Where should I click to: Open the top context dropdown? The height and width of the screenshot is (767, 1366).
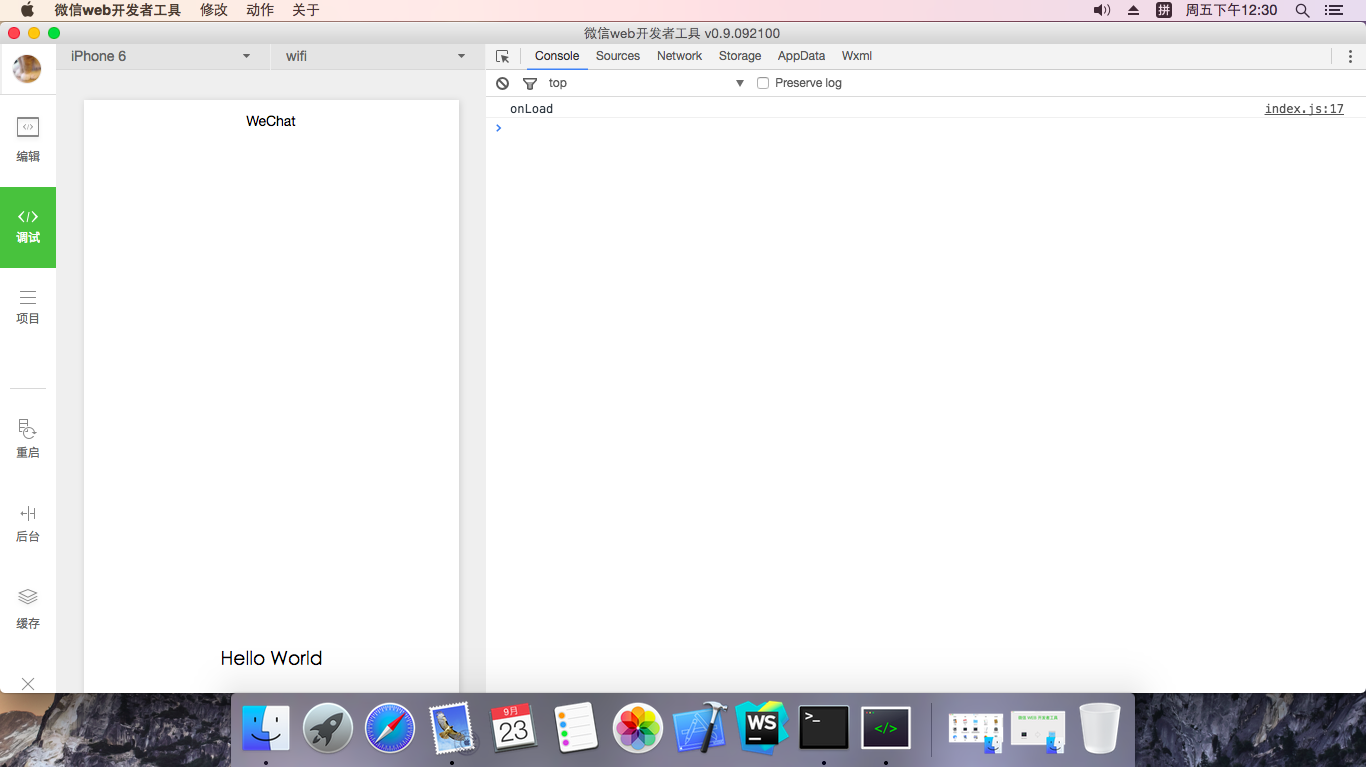point(646,83)
